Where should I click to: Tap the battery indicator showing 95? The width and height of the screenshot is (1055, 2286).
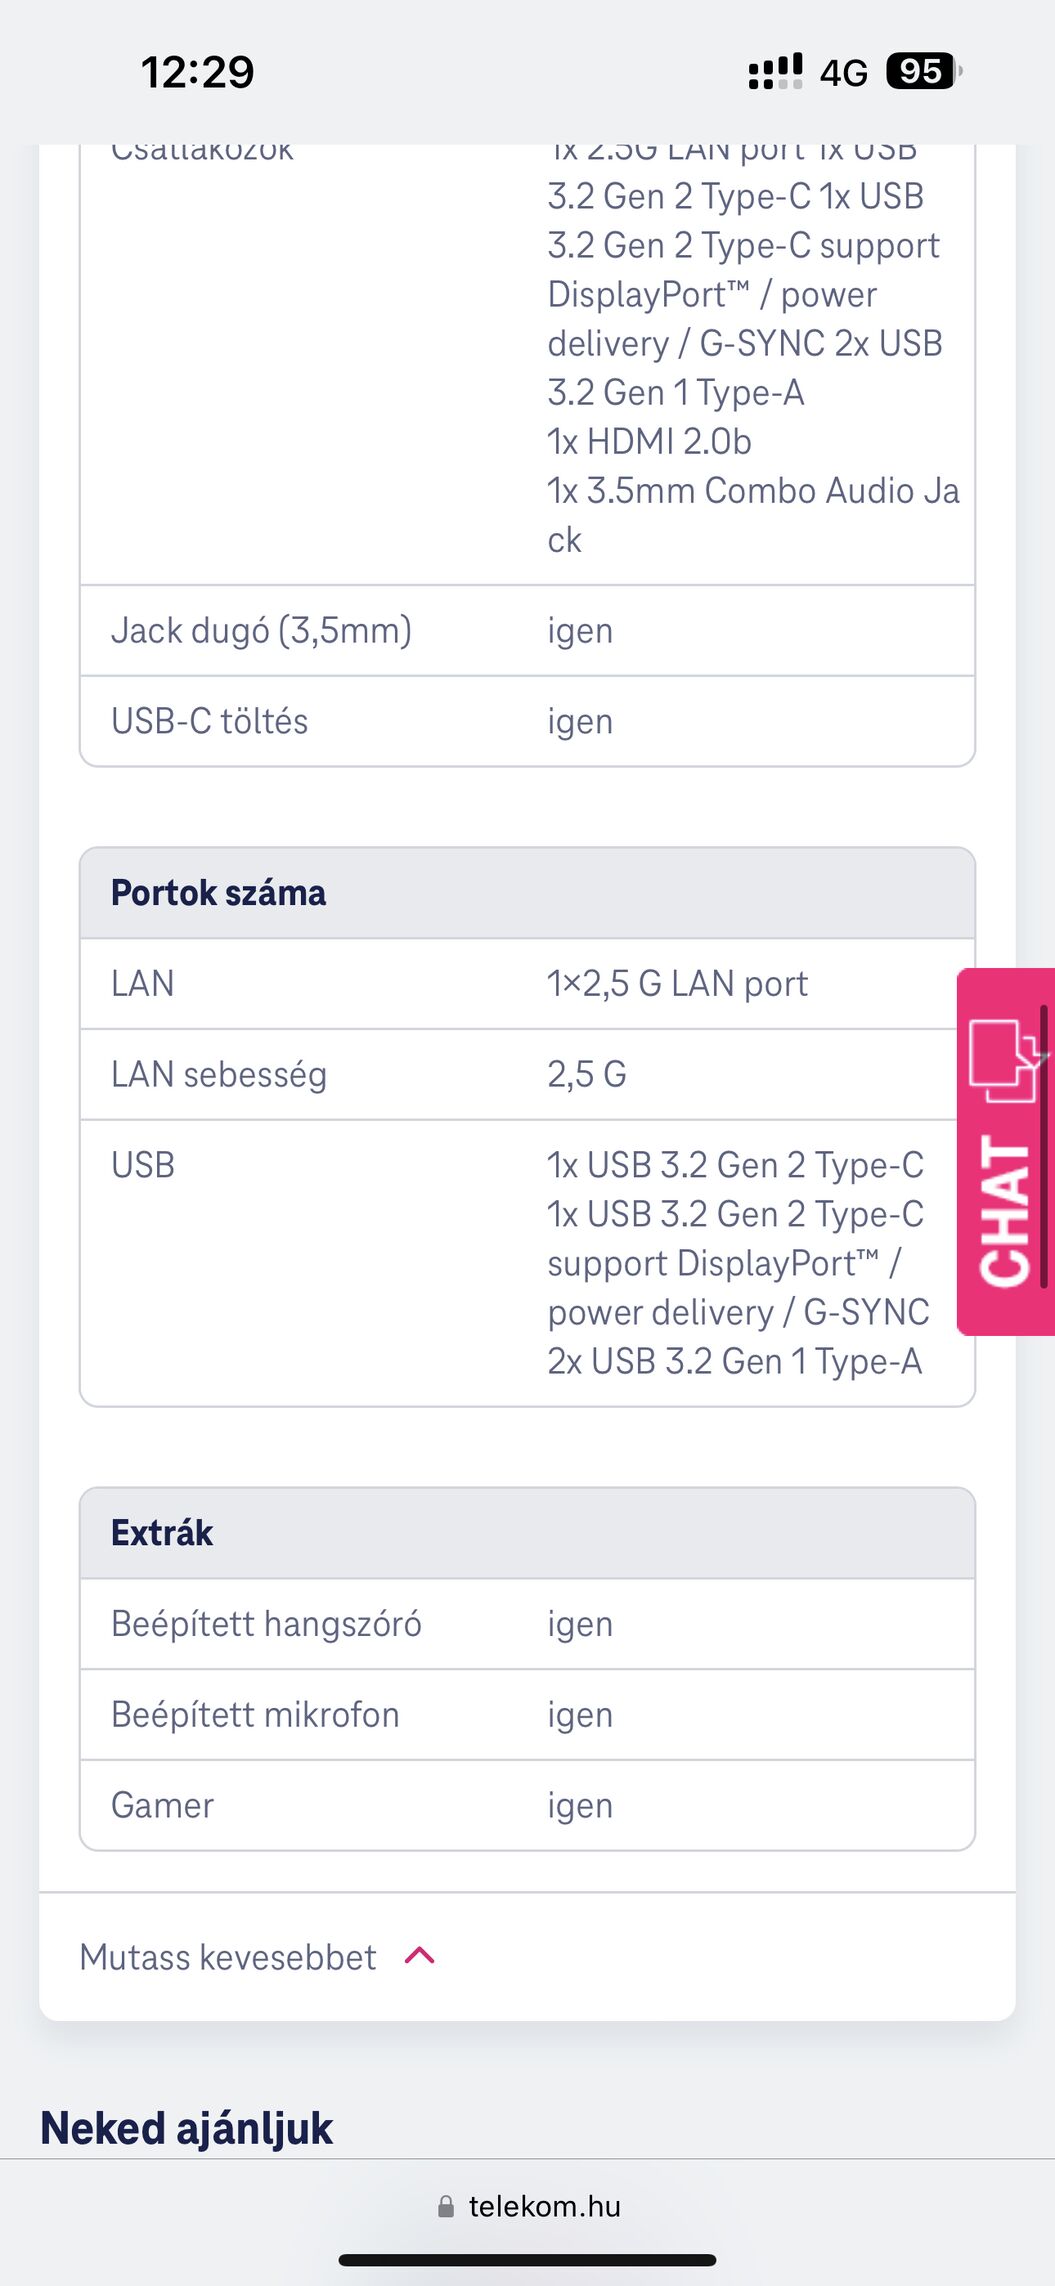922,72
